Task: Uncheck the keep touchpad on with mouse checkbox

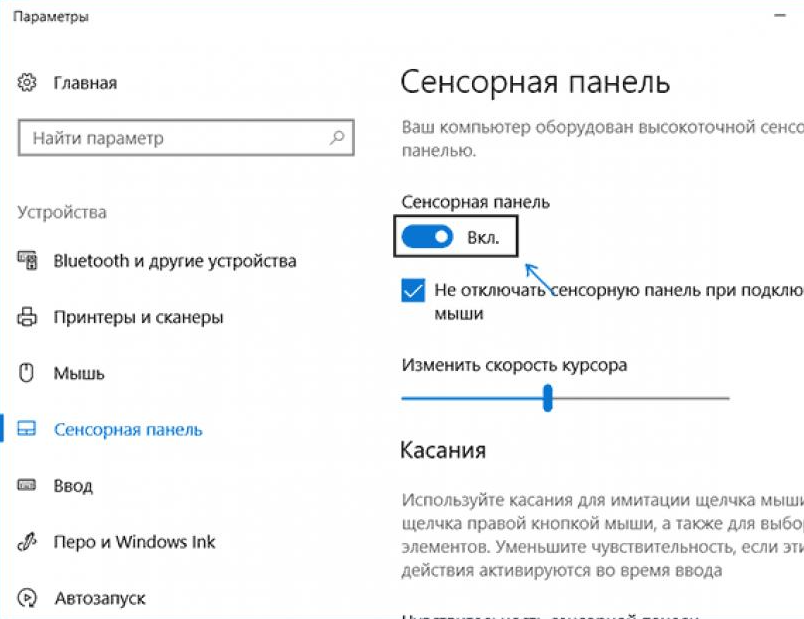Action: (x=413, y=291)
